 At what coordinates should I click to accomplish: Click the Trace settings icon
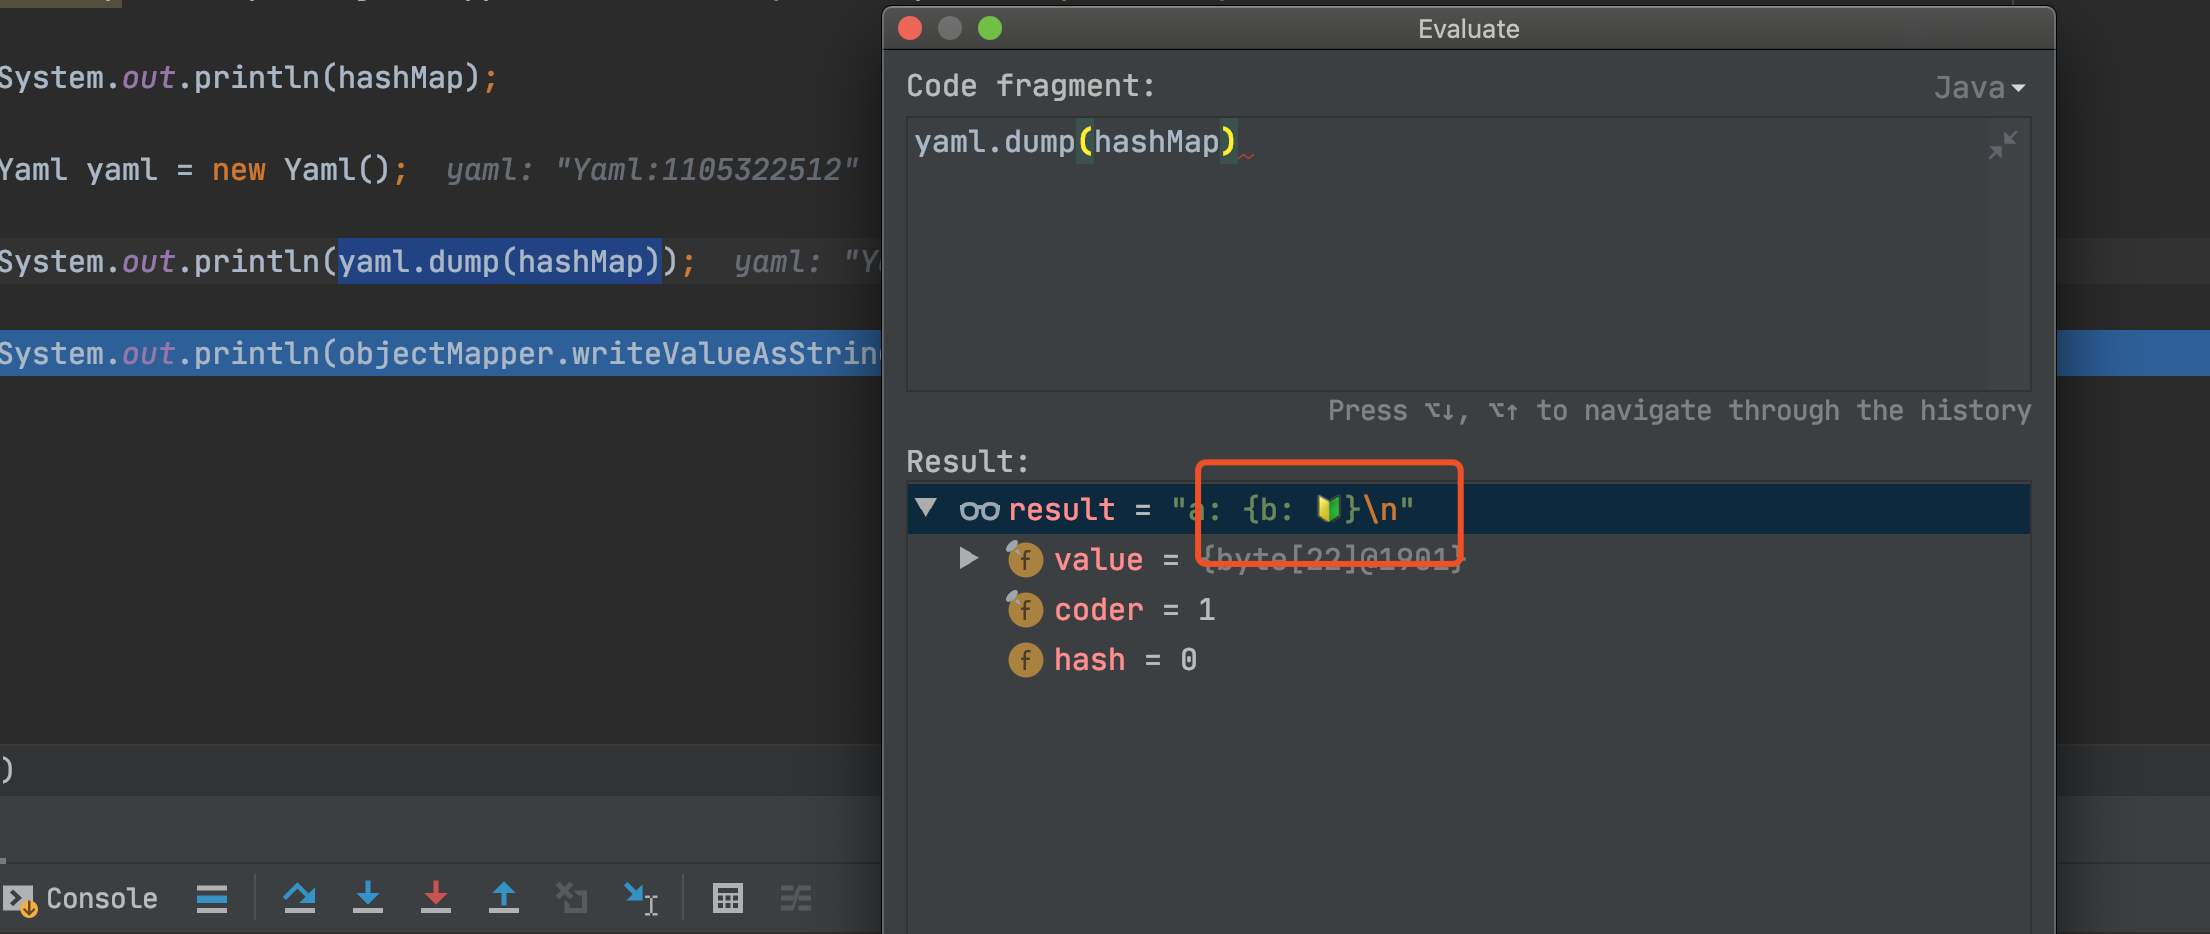pyautogui.click(x=795, y=897)
